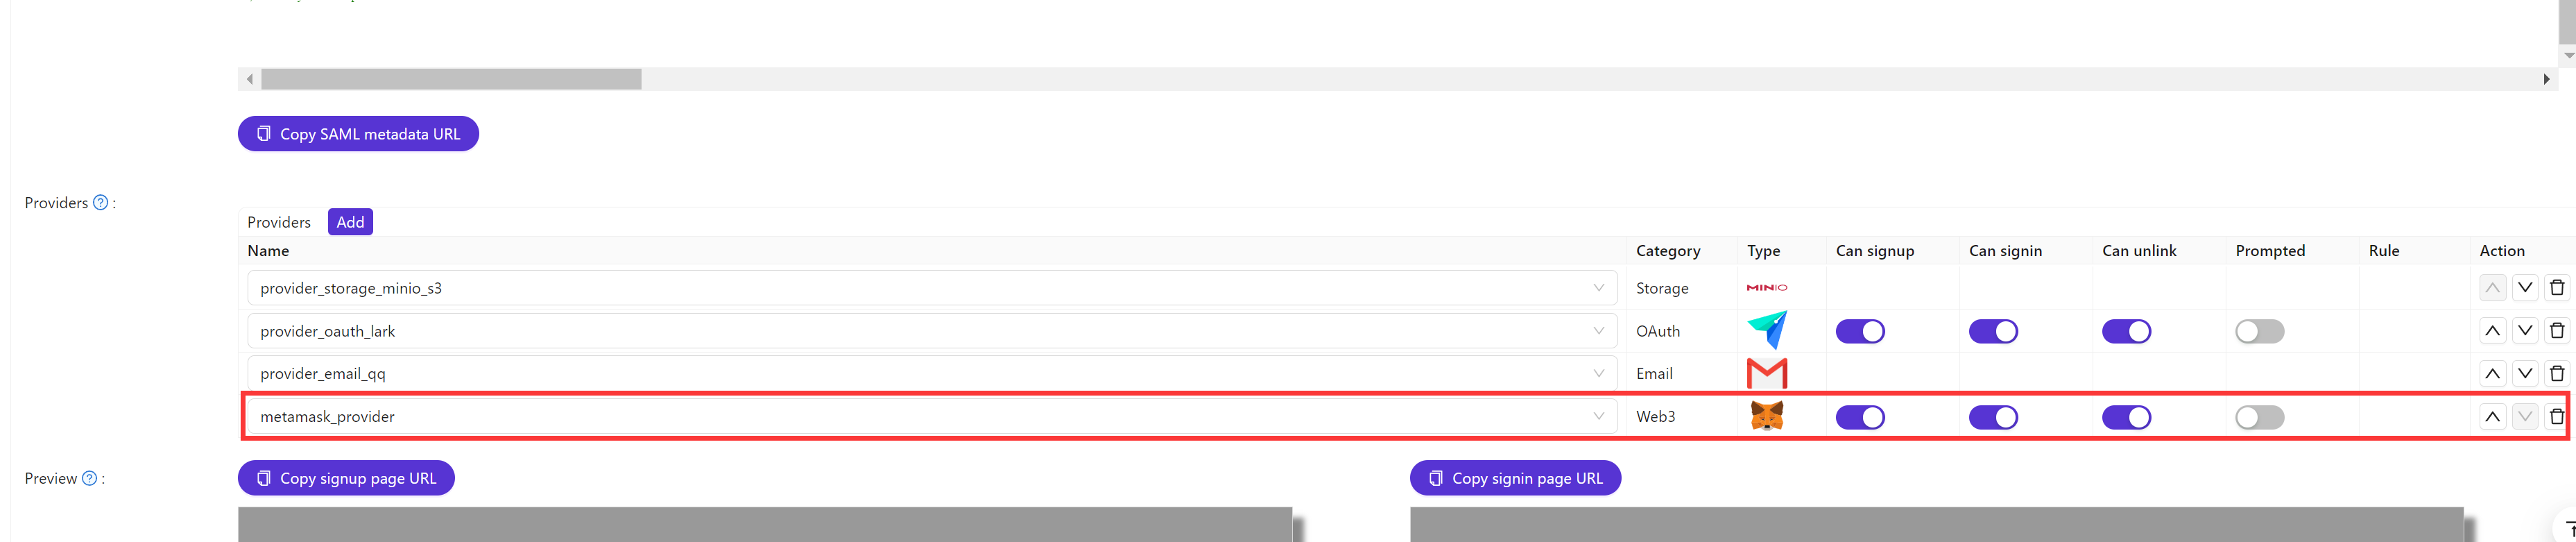Delete the provider_storage_minio_s3 row
This screenshot has width=2576, height=542.
tap(2556, 288)
